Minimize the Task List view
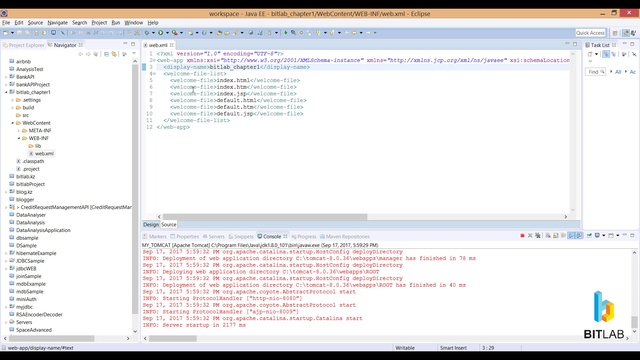This screenshot has width=640, height=360. [x=624, y=44]
